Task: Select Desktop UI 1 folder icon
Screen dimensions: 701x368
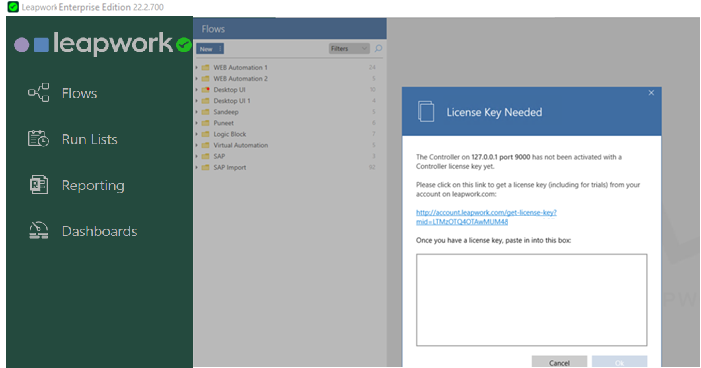Action: pyautogui.click(x=206, y=101)
